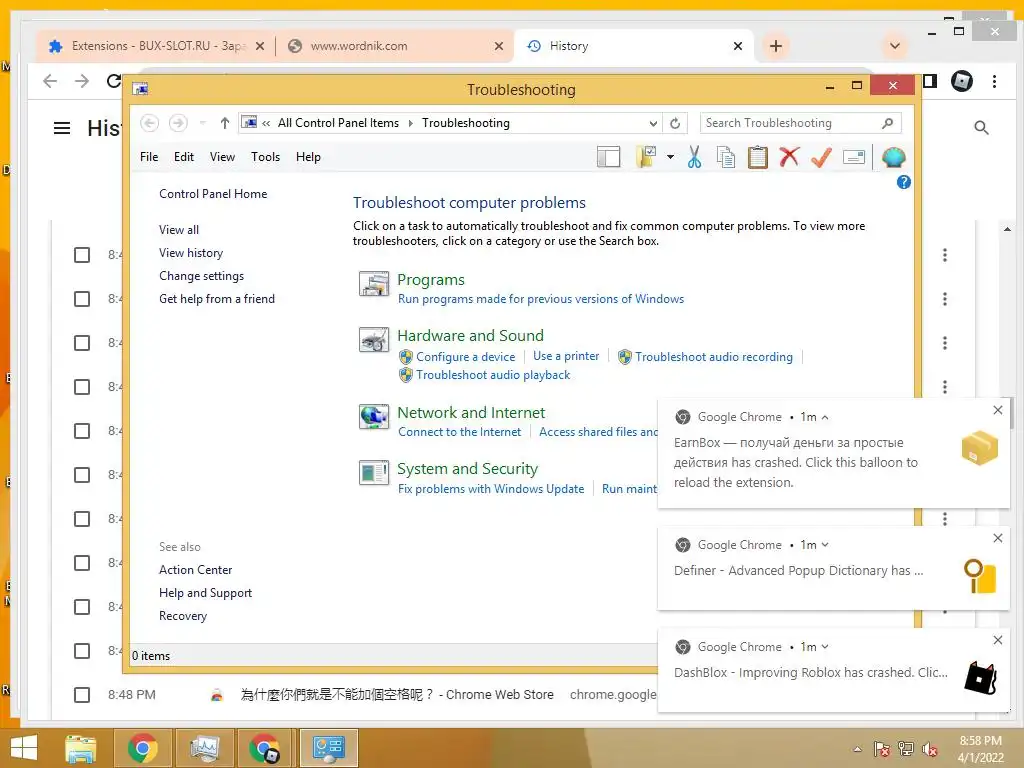The image size is (1024, 768).
Task: Open the Help menu
Action: coord(308,157)
